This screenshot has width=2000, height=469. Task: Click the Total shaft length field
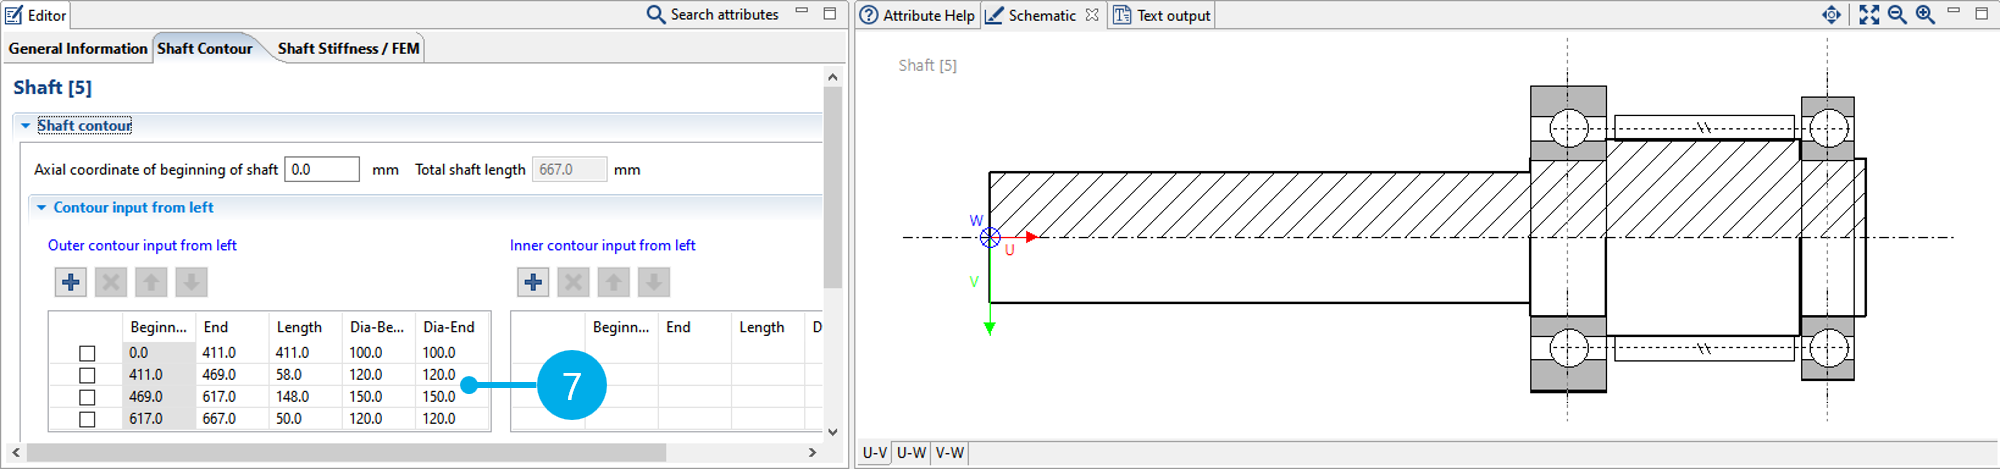pyautogui.click(x=569, y=169)
